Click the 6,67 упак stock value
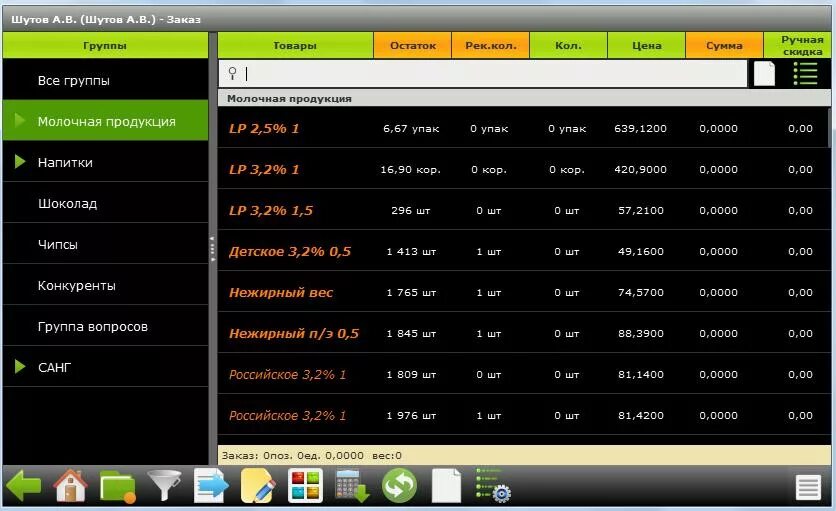 411,129
